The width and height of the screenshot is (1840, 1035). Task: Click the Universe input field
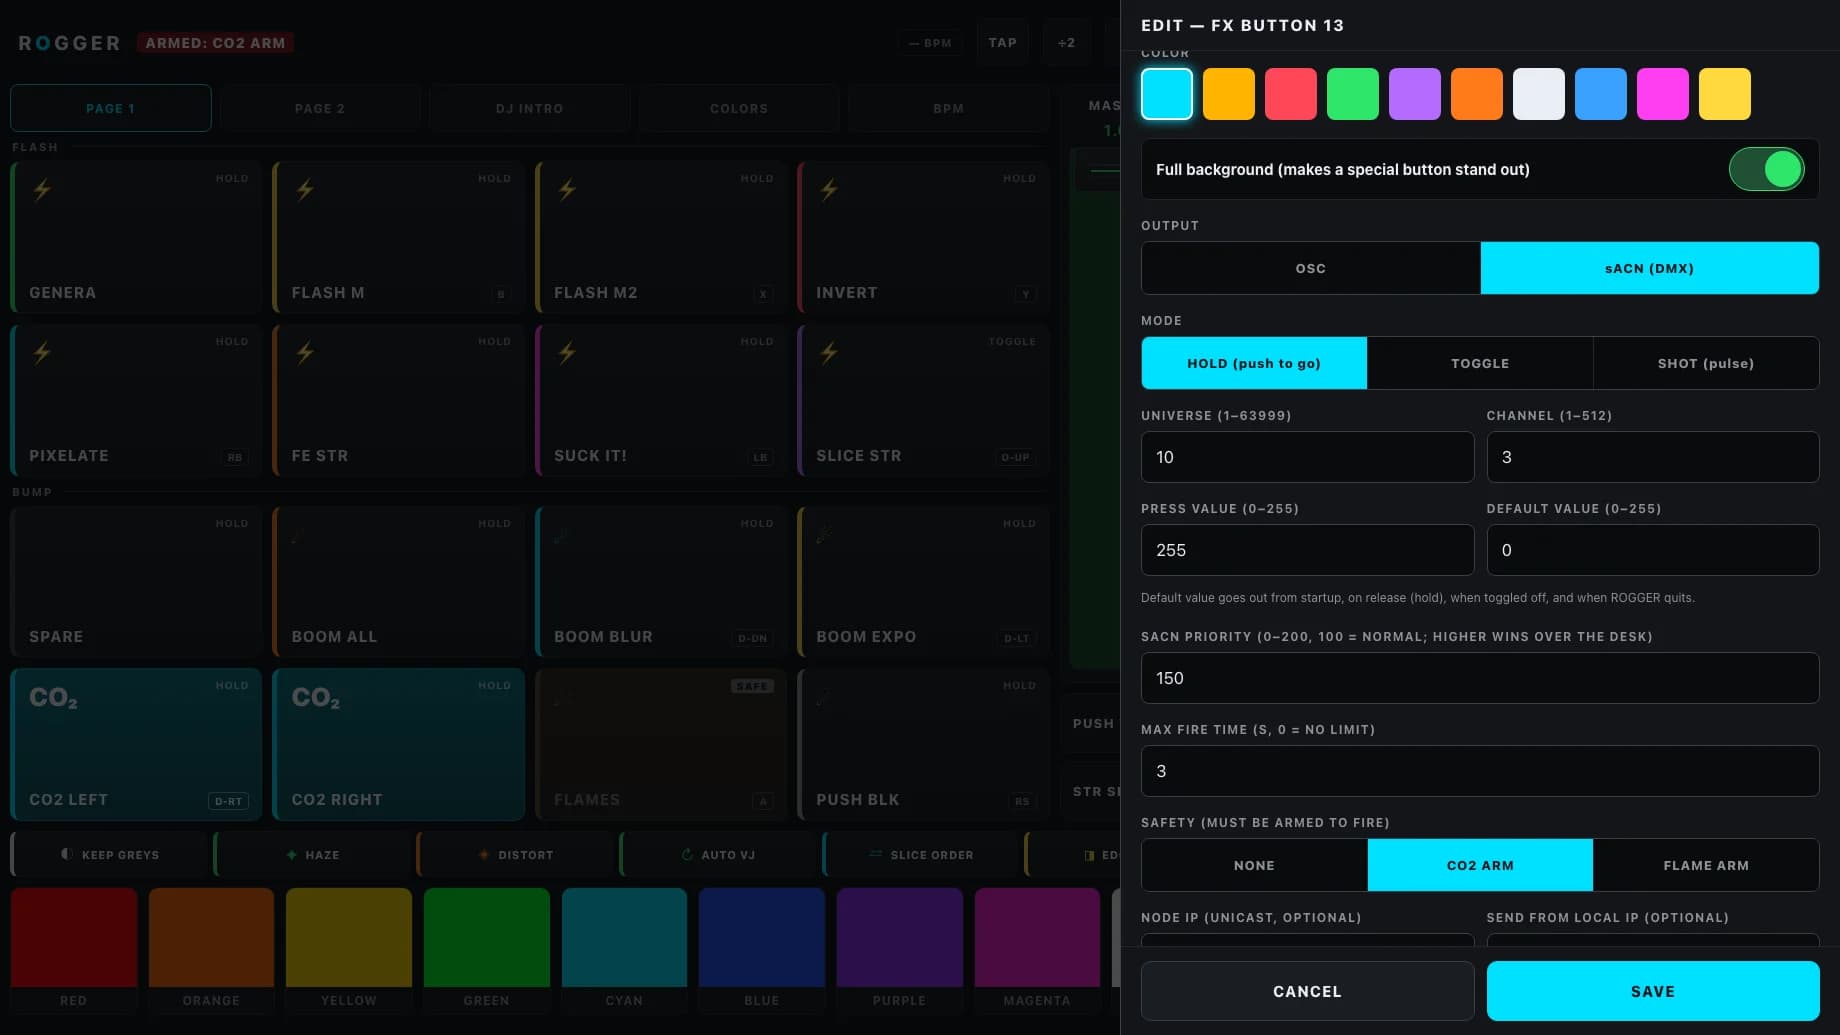(x=1307, y=457)
